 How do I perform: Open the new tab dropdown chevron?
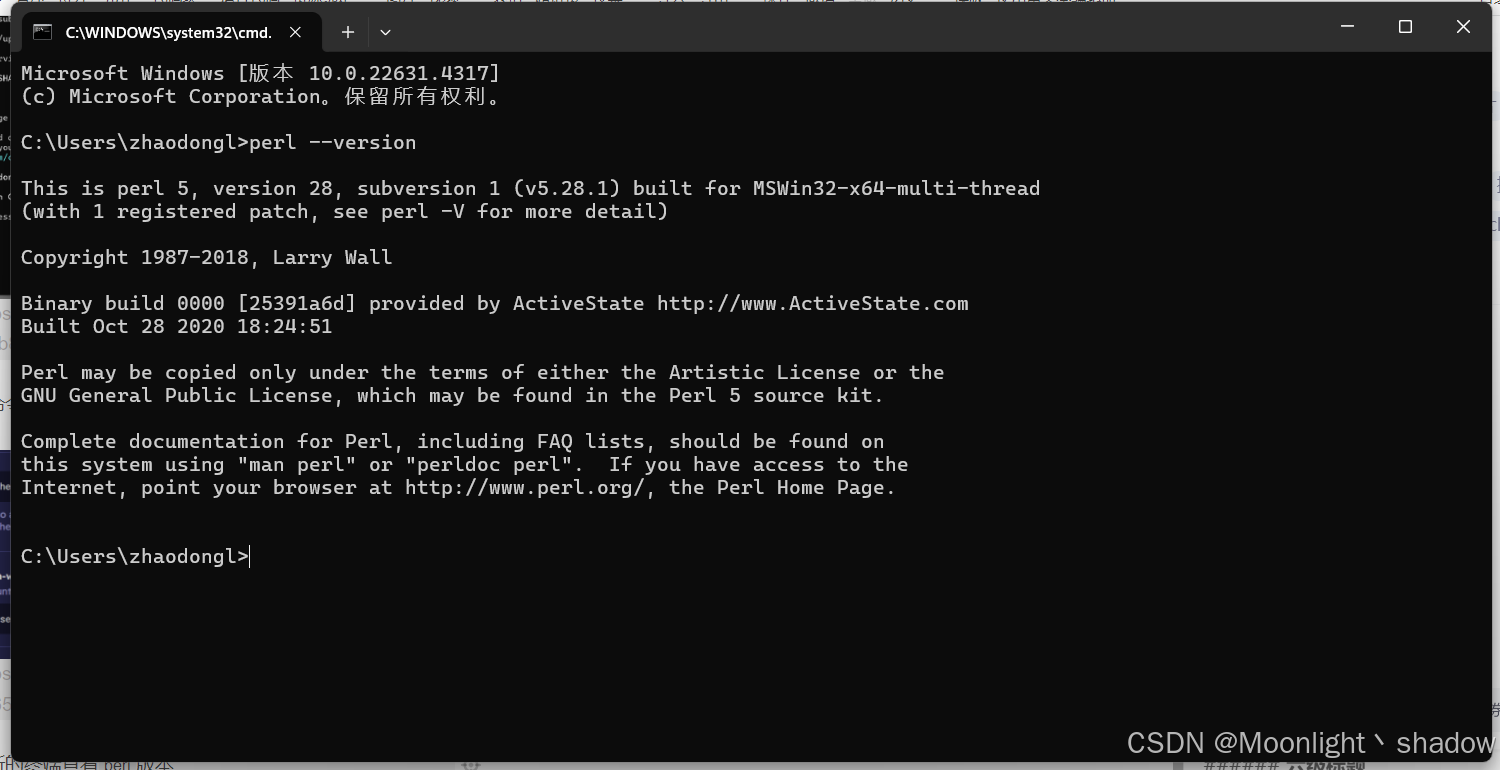click(385, 32)
